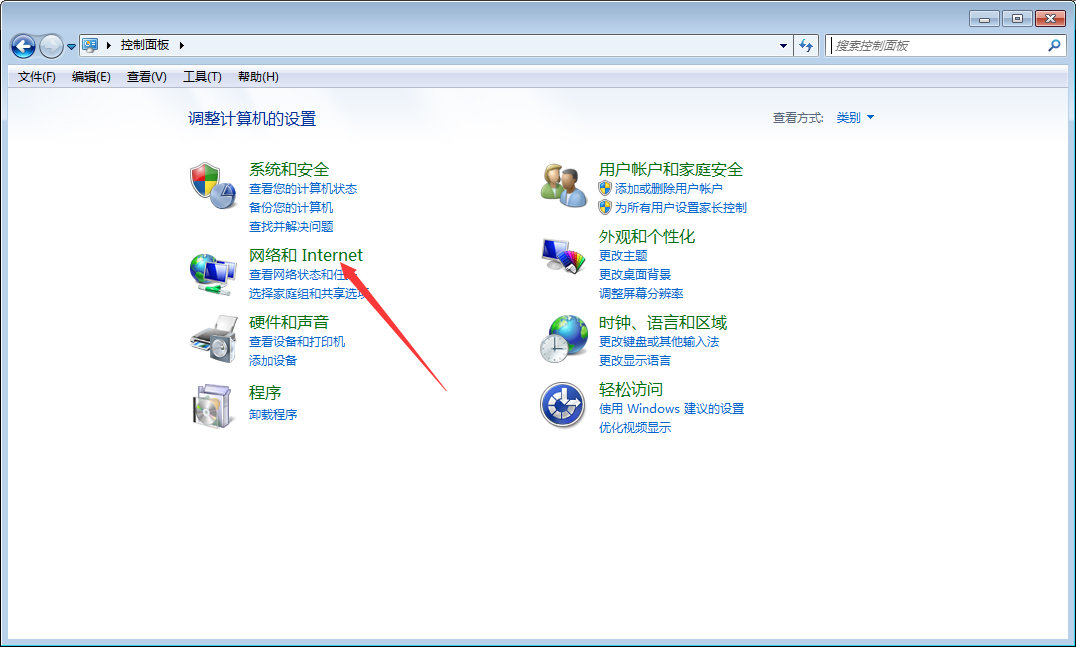Open the 工具(T) menu

pyautogui.click(x=201, y=76)
